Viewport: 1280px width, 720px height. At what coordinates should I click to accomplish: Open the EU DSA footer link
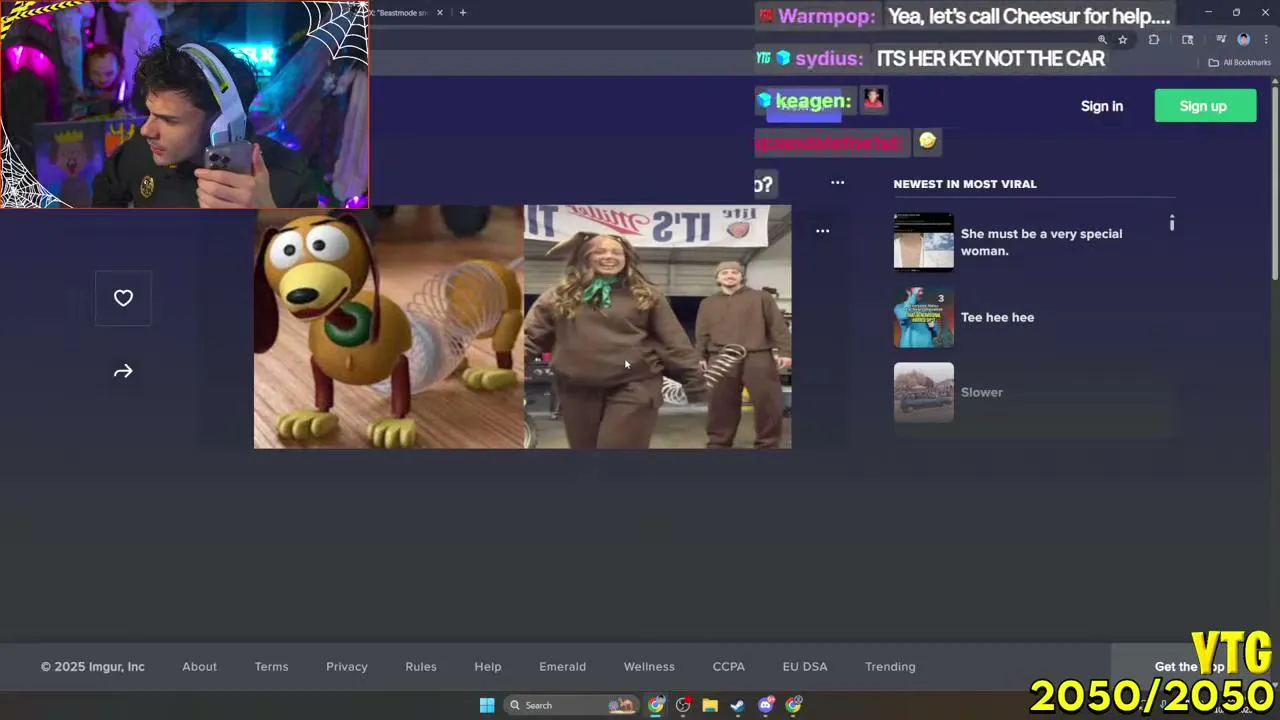click(x=805, y=667)
